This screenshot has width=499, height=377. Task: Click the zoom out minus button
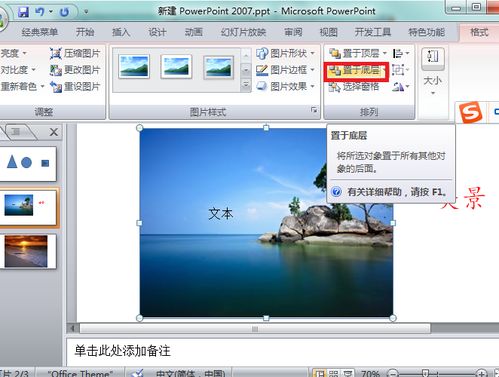tap(393, 373)
